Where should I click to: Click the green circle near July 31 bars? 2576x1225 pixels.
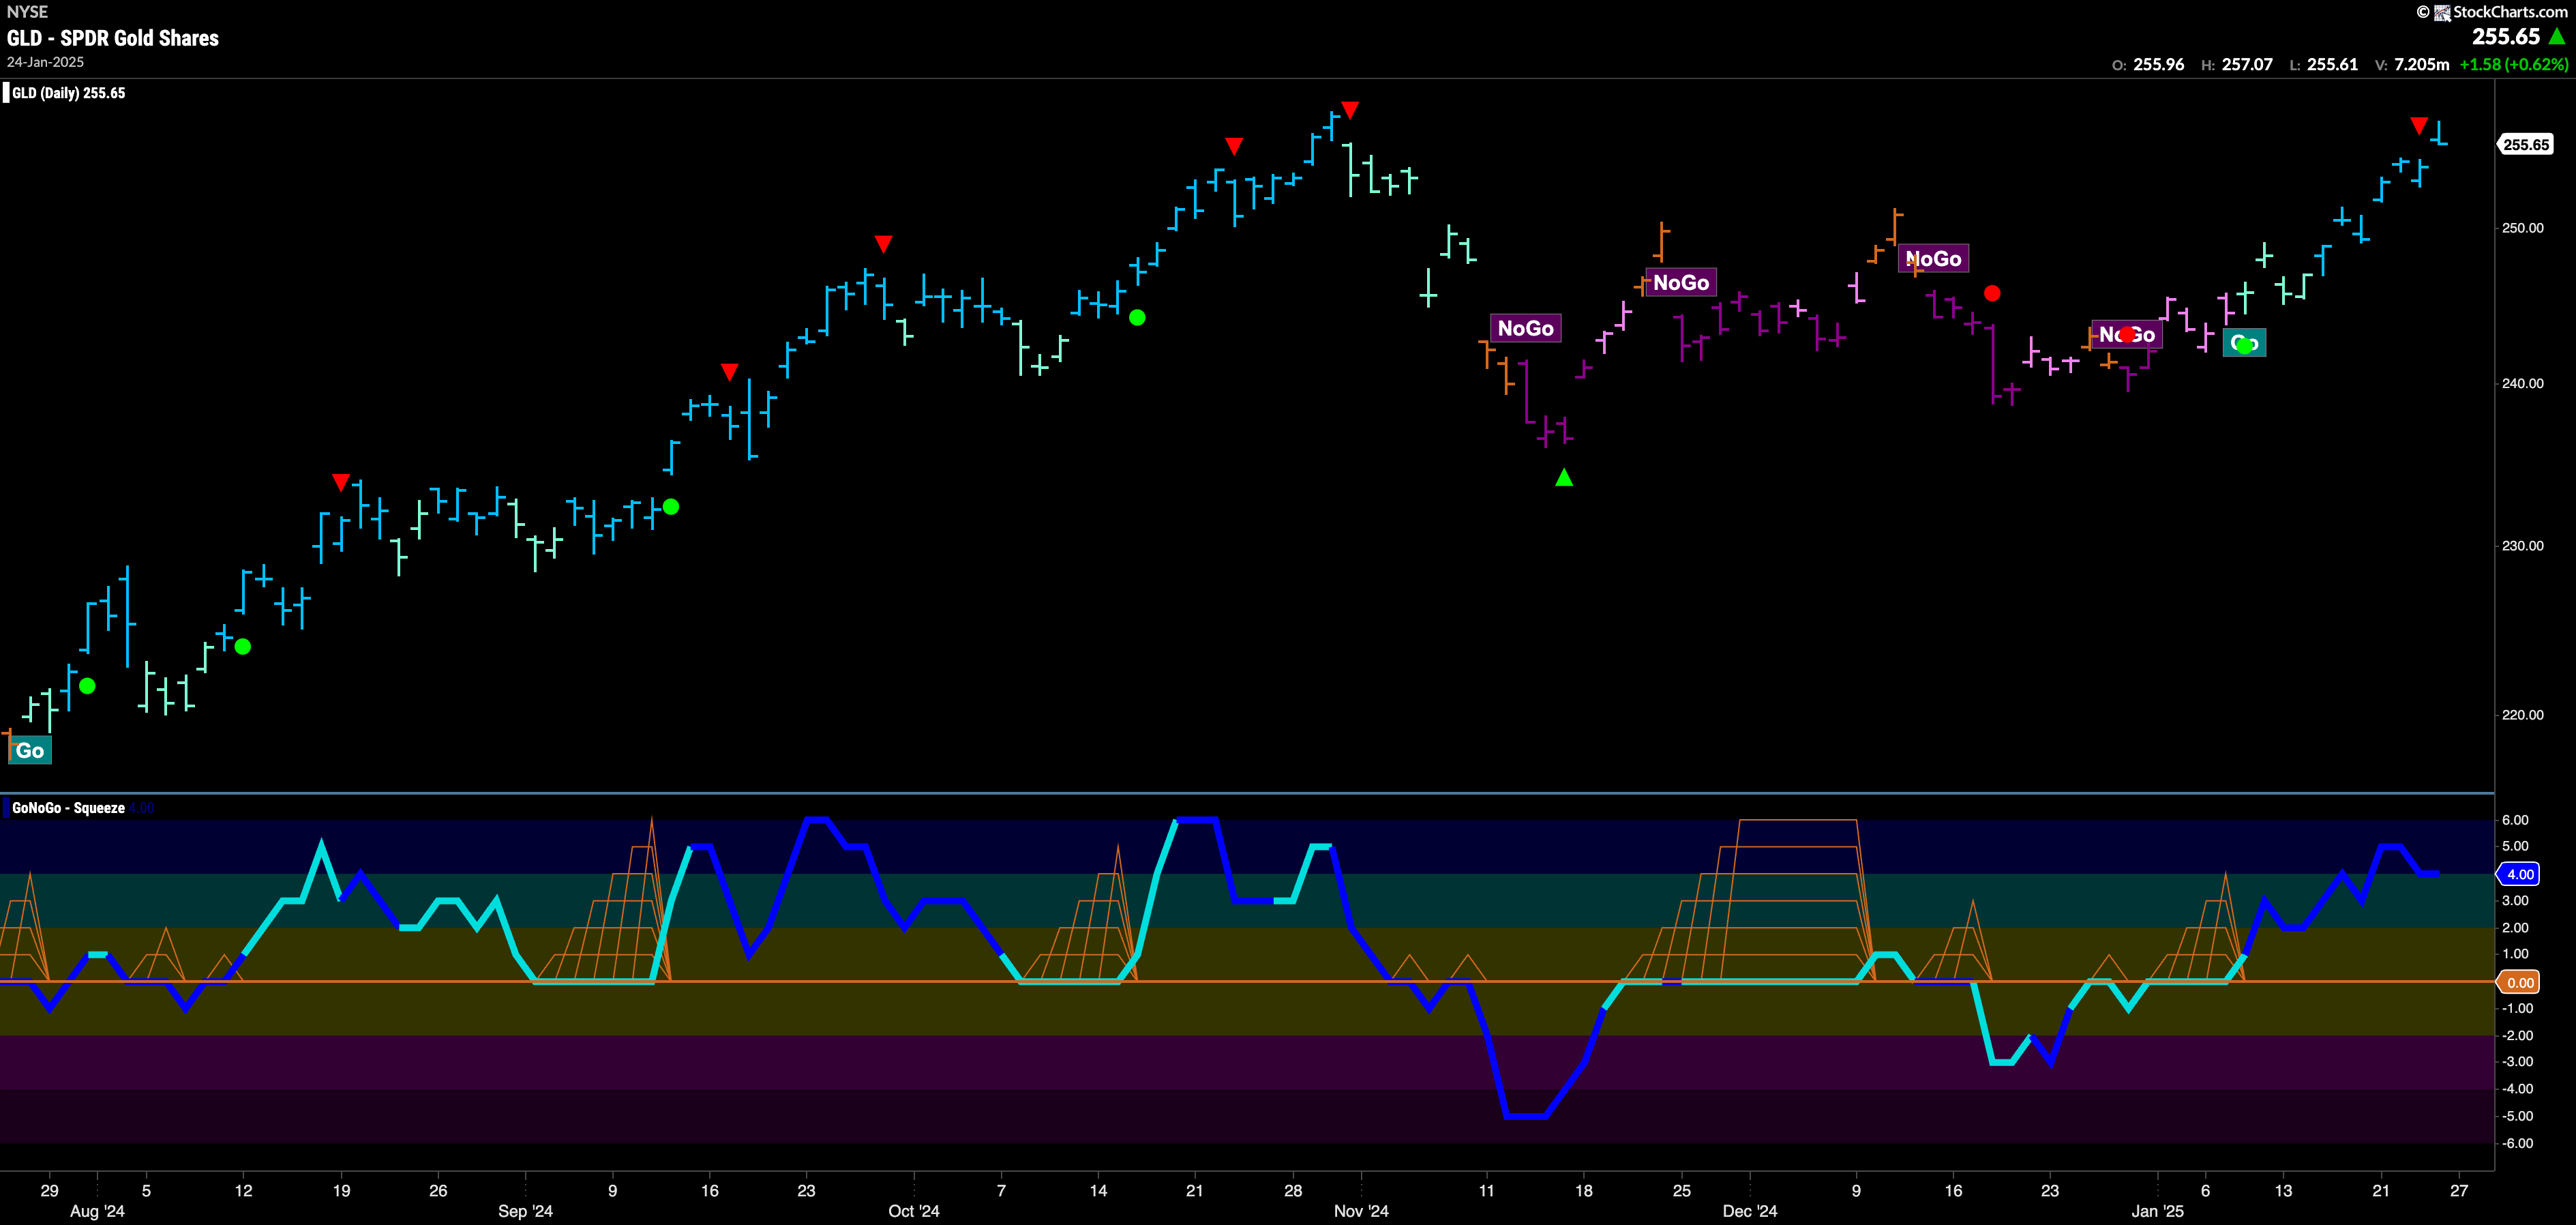click(87, 686)
